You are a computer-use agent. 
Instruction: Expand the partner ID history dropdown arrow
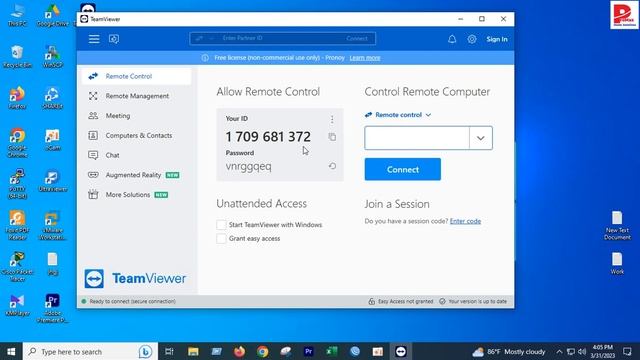[481, 138]
